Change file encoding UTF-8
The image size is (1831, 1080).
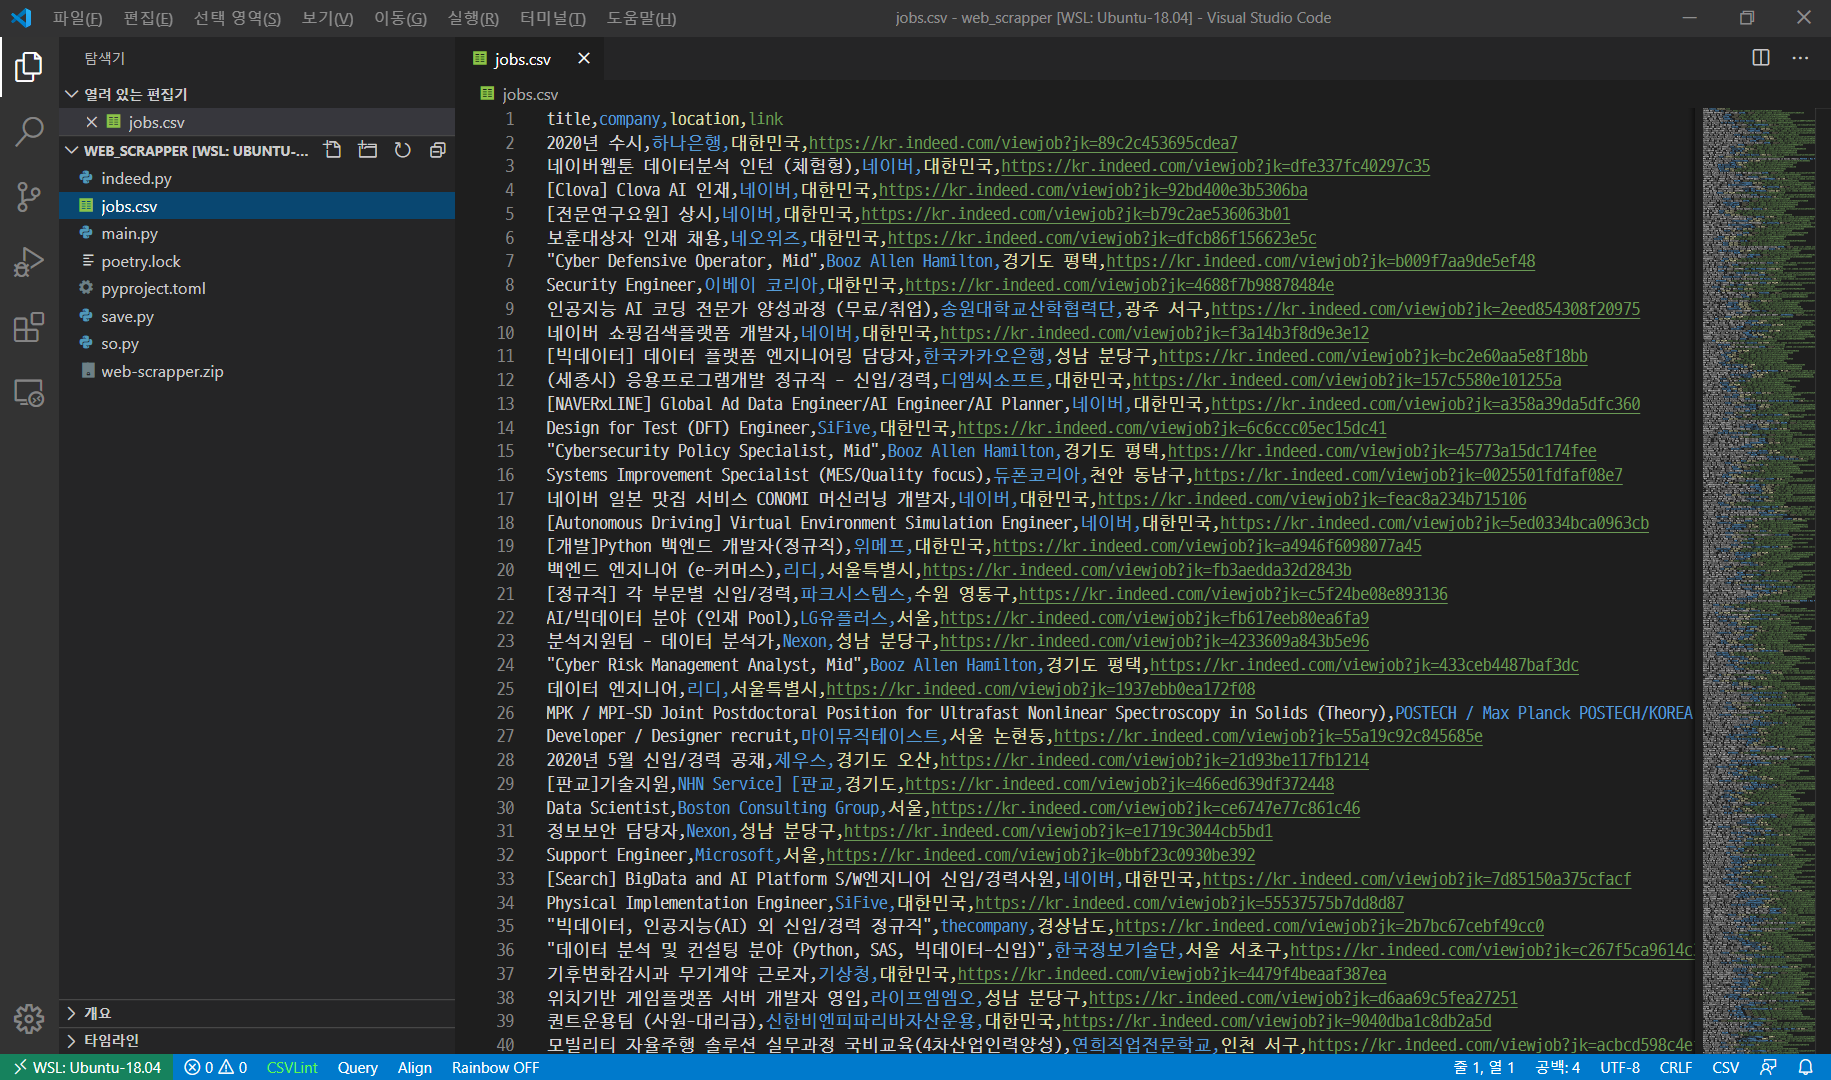(1620, 1067)
